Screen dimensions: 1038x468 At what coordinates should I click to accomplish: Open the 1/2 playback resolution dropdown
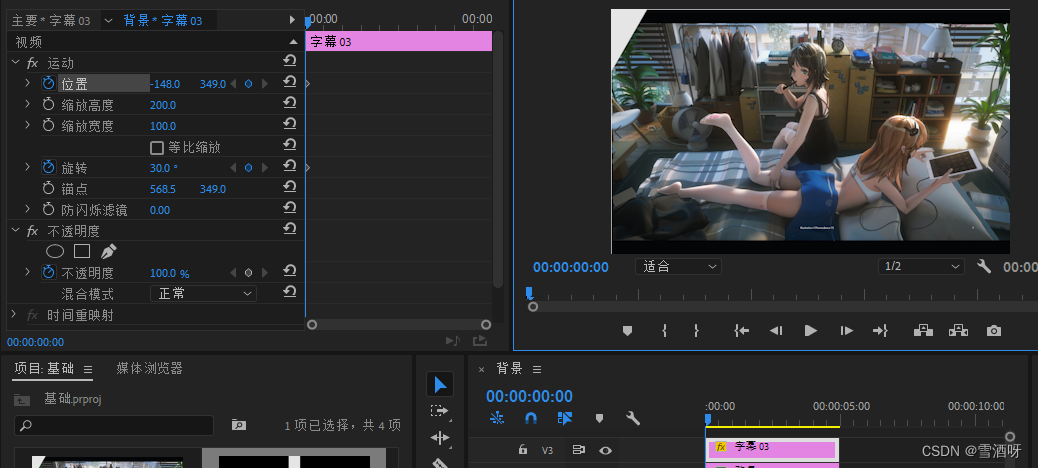click(x=921, y=267)
